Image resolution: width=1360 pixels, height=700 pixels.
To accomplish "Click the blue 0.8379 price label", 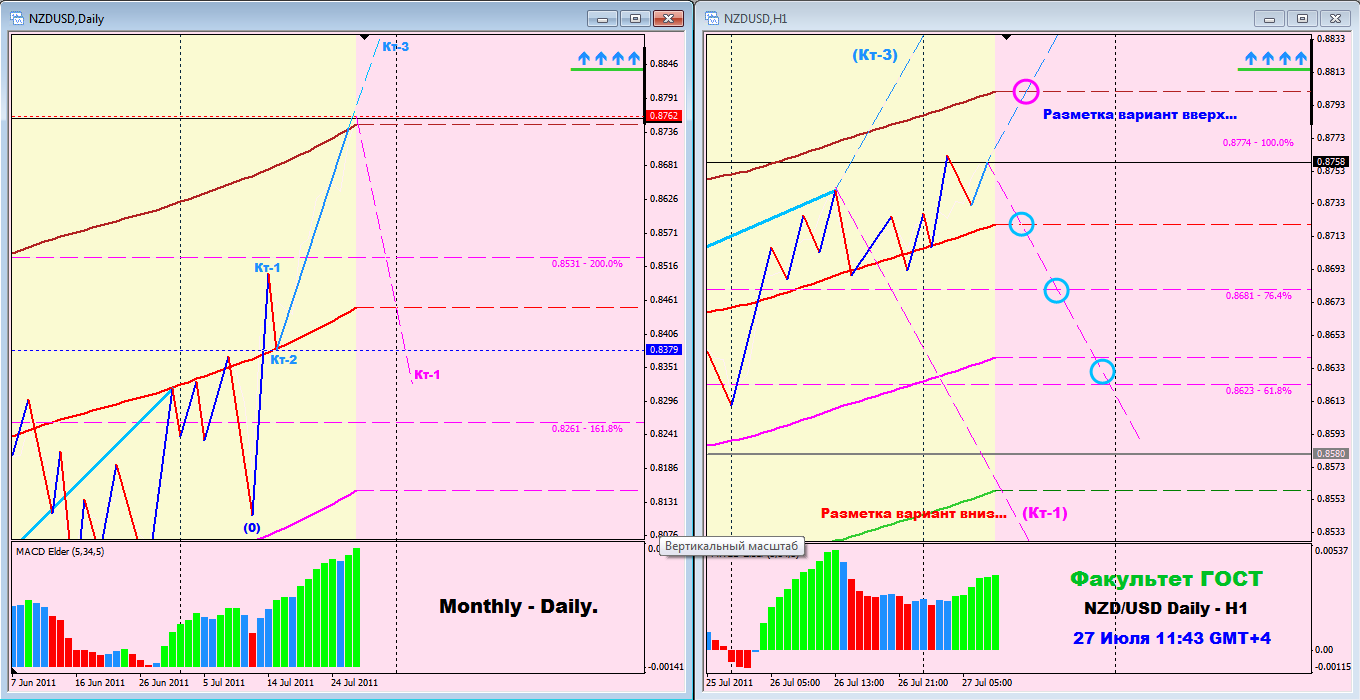I will click(664, 350).
